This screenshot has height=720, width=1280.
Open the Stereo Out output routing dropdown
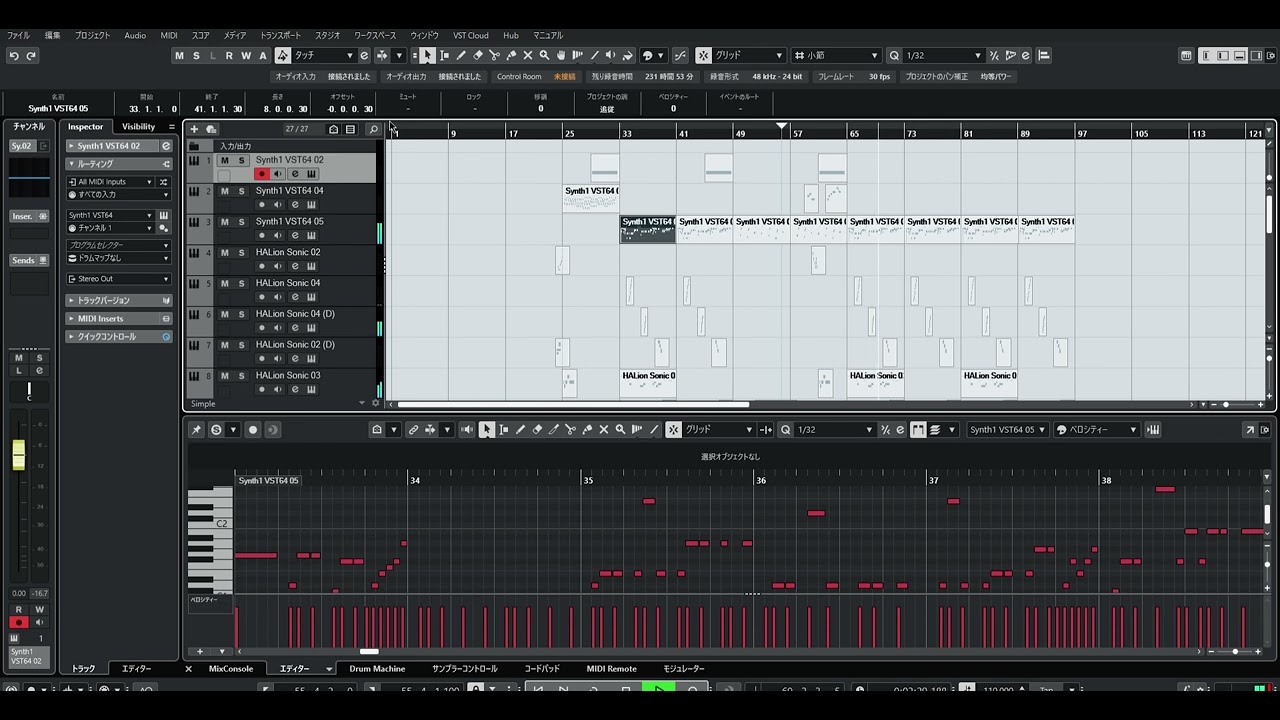[x=119, y=279]
